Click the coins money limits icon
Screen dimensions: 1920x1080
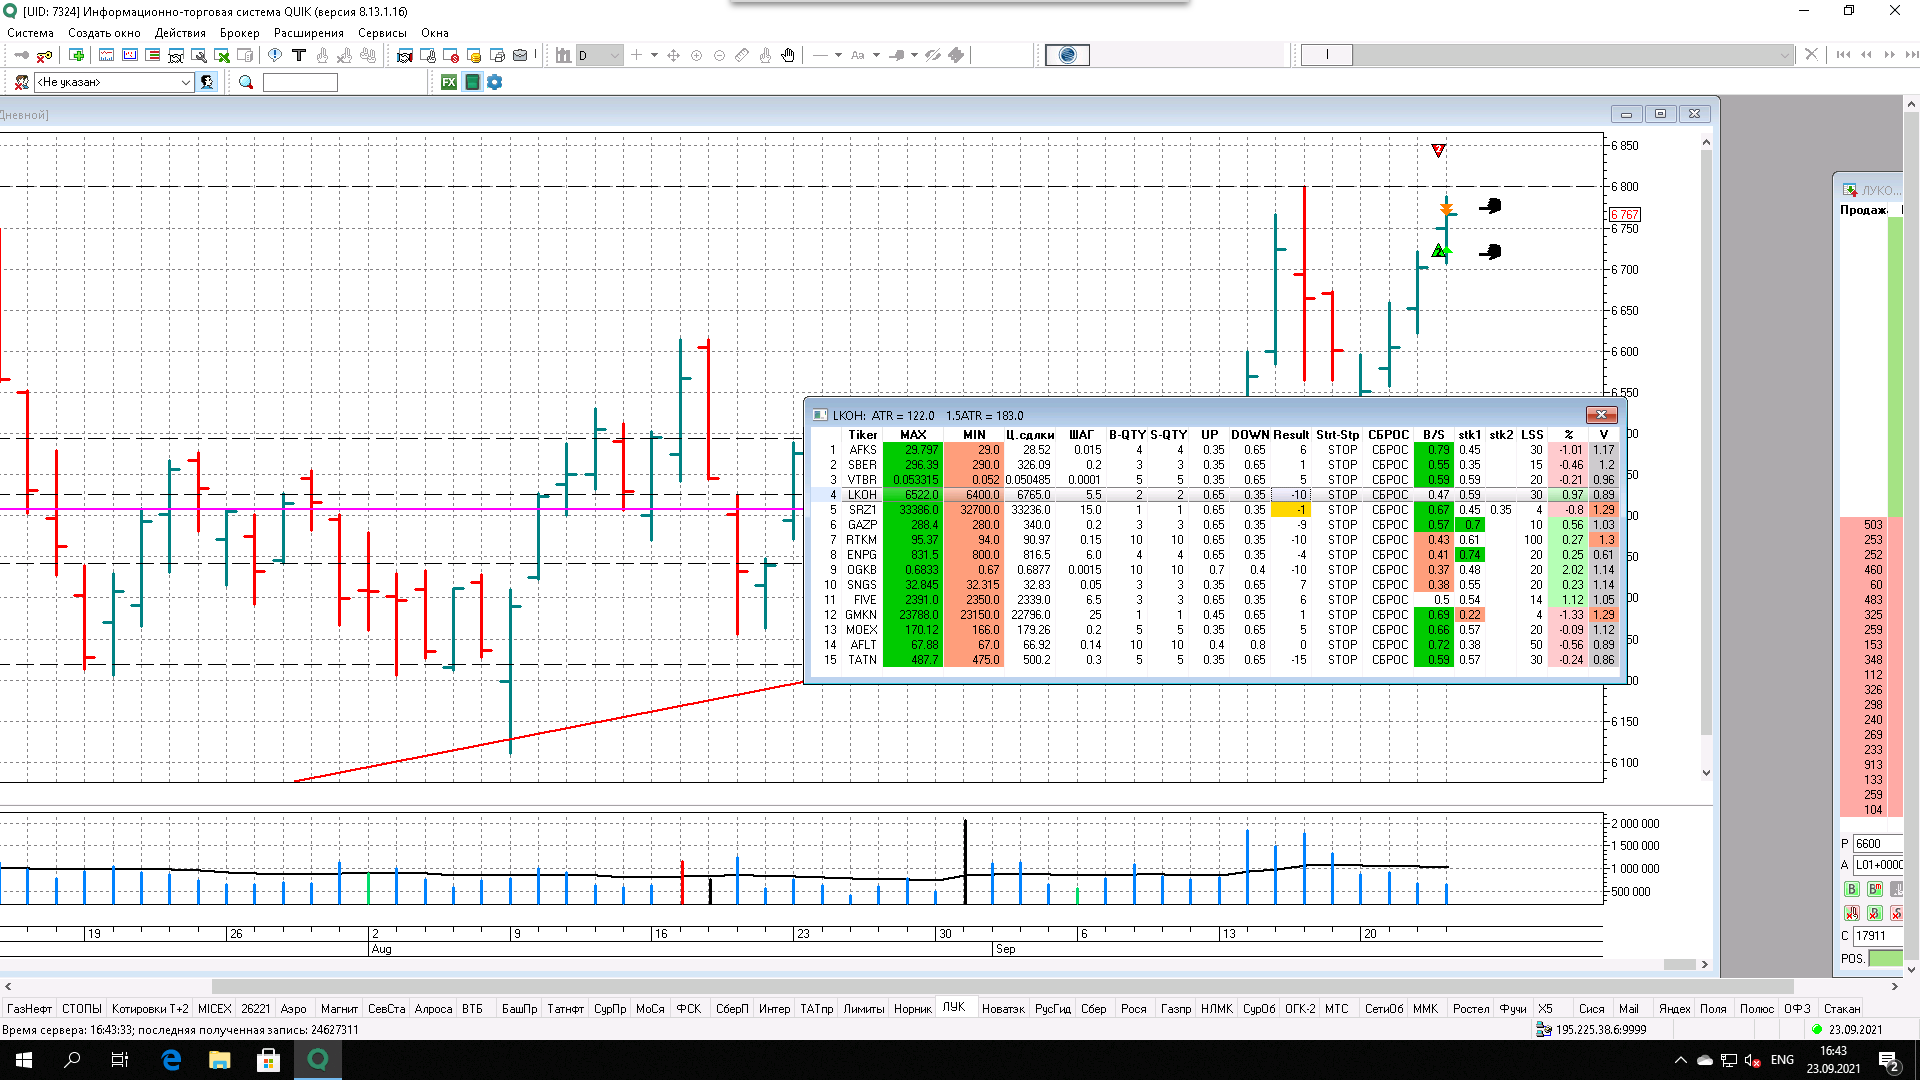474,55
